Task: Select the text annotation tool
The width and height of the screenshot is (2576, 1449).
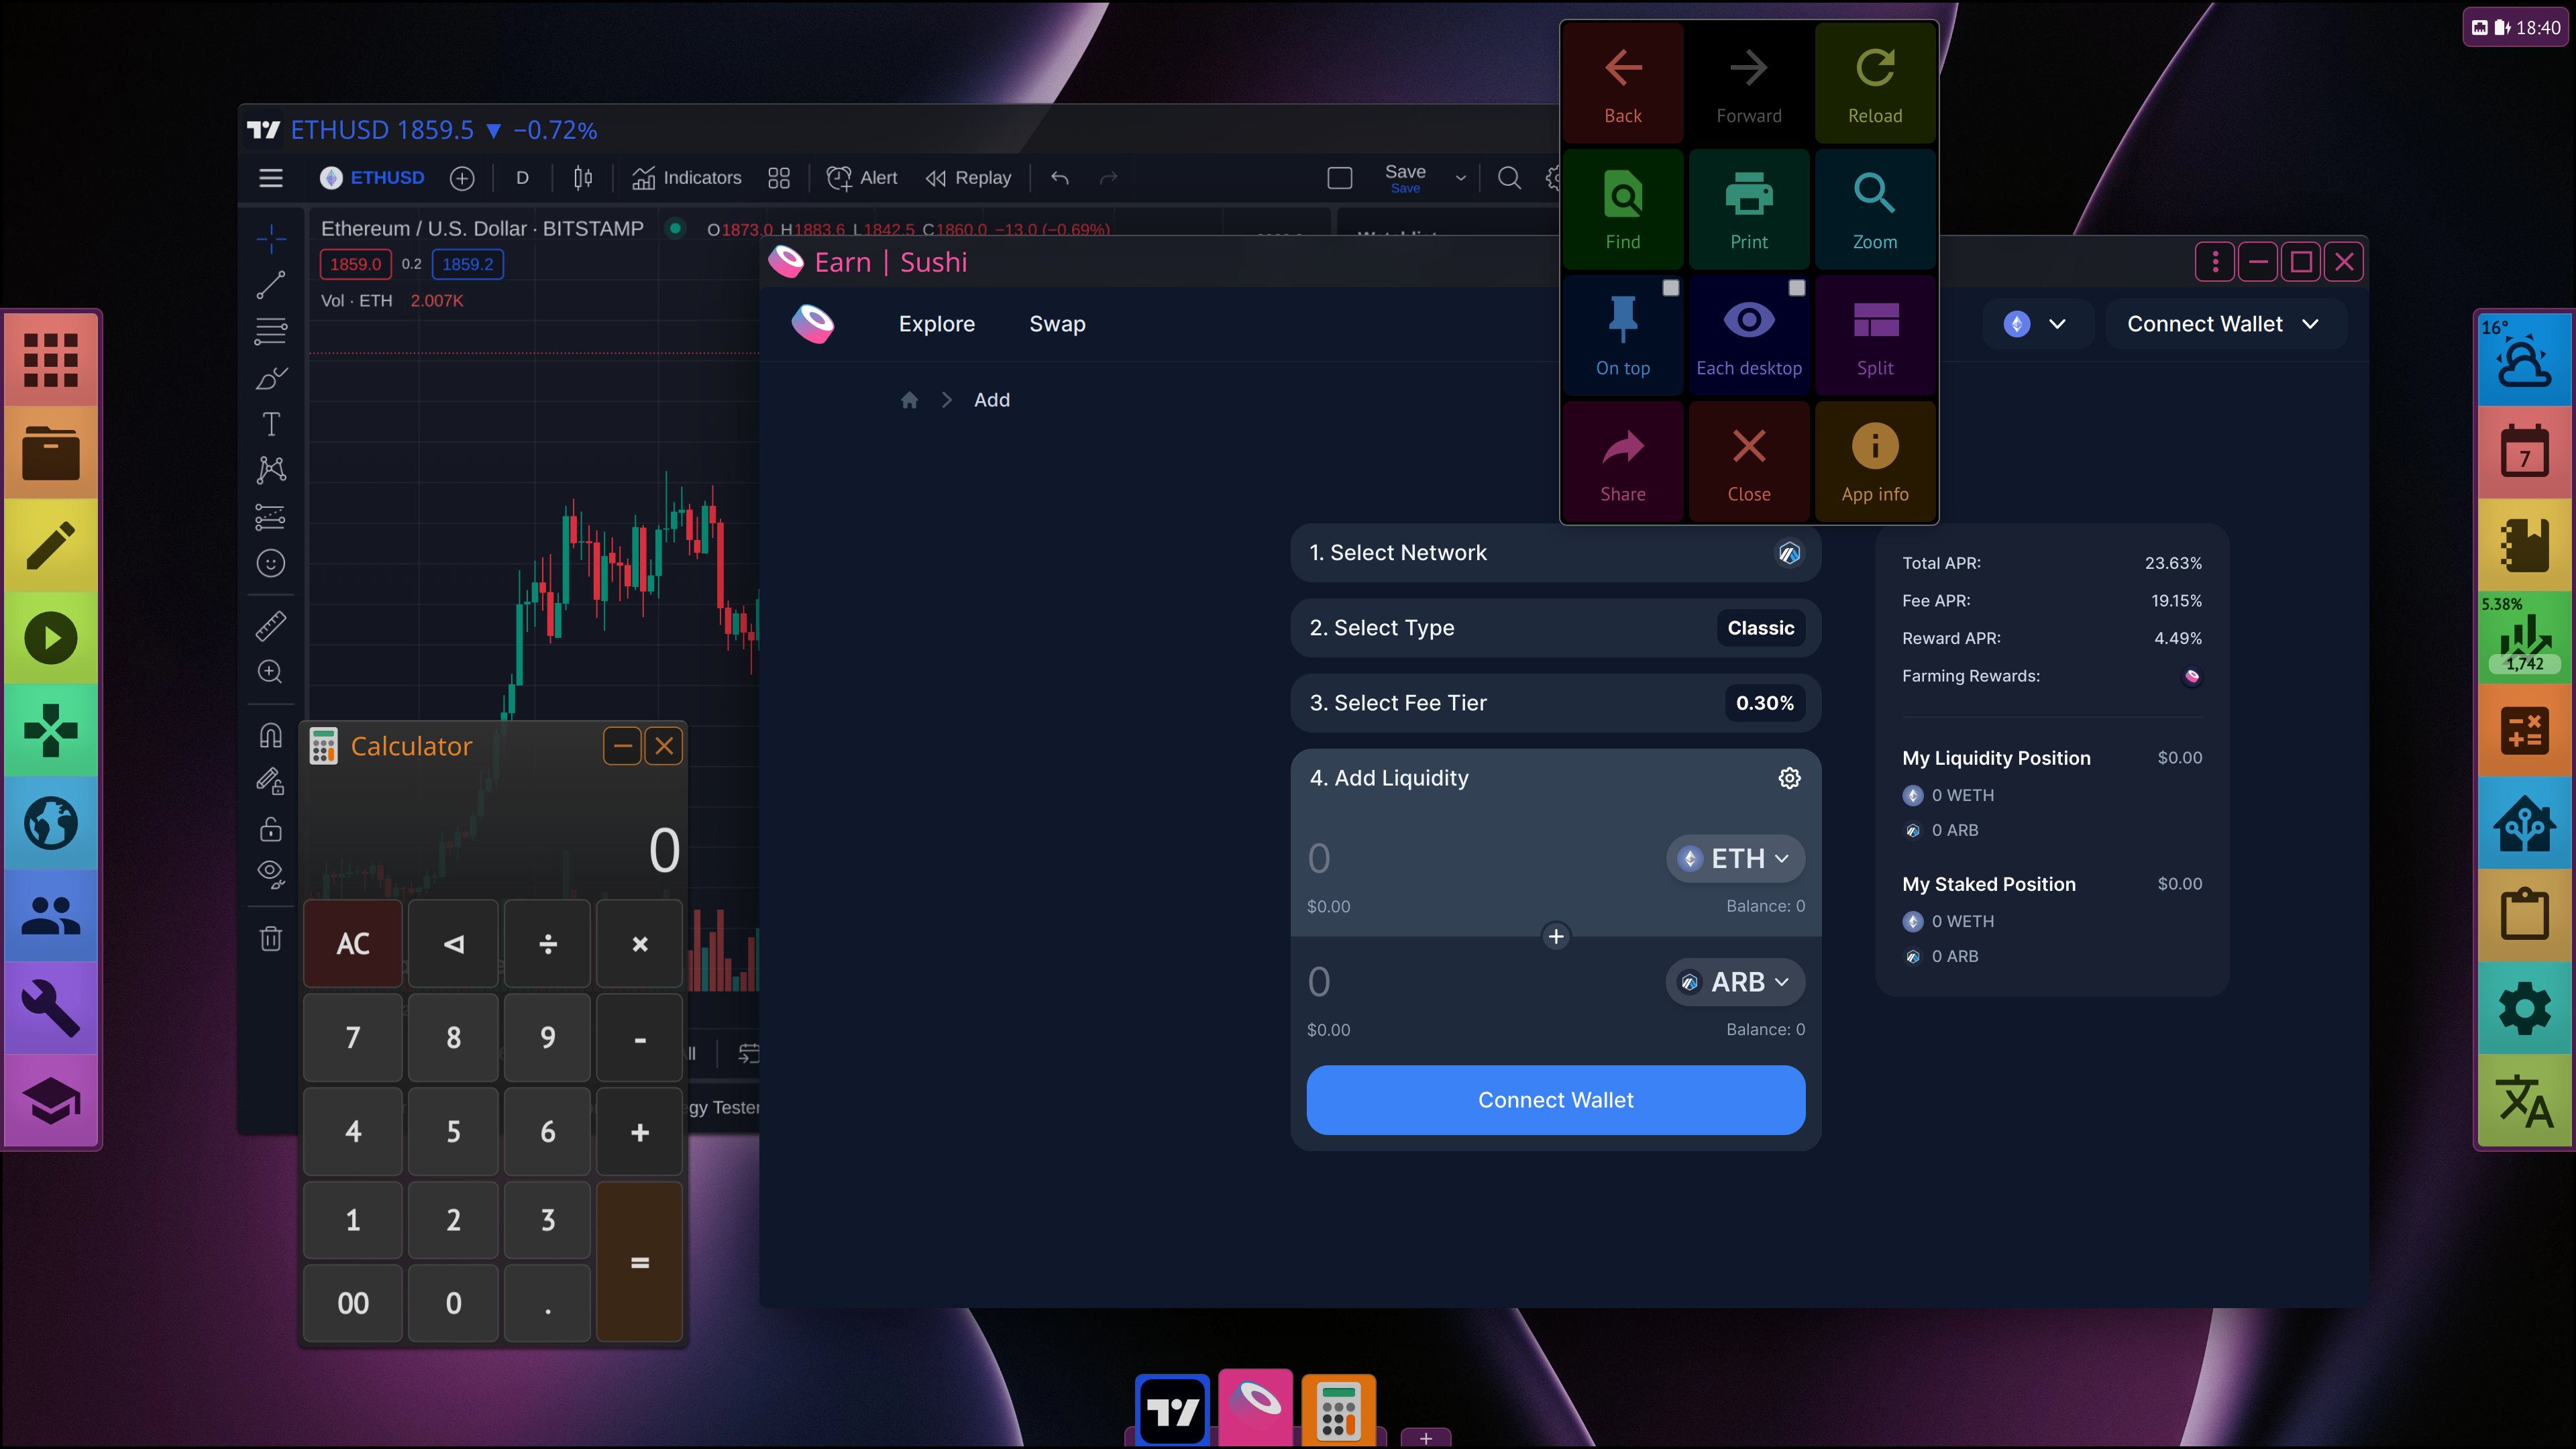Action: (271, 424)
